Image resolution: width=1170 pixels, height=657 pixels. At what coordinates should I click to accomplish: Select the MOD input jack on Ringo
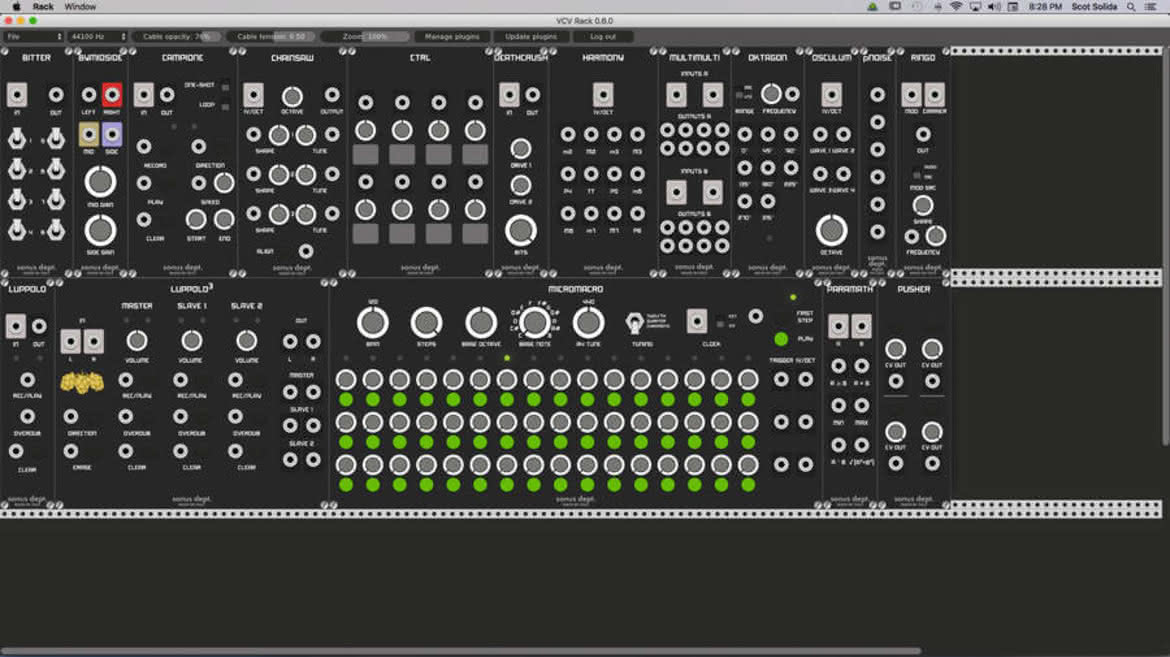pos(911,95)
